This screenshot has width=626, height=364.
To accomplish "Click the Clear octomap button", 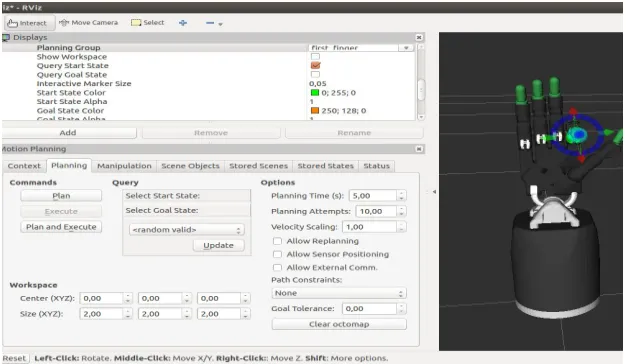I will click(x=339, y=324).
